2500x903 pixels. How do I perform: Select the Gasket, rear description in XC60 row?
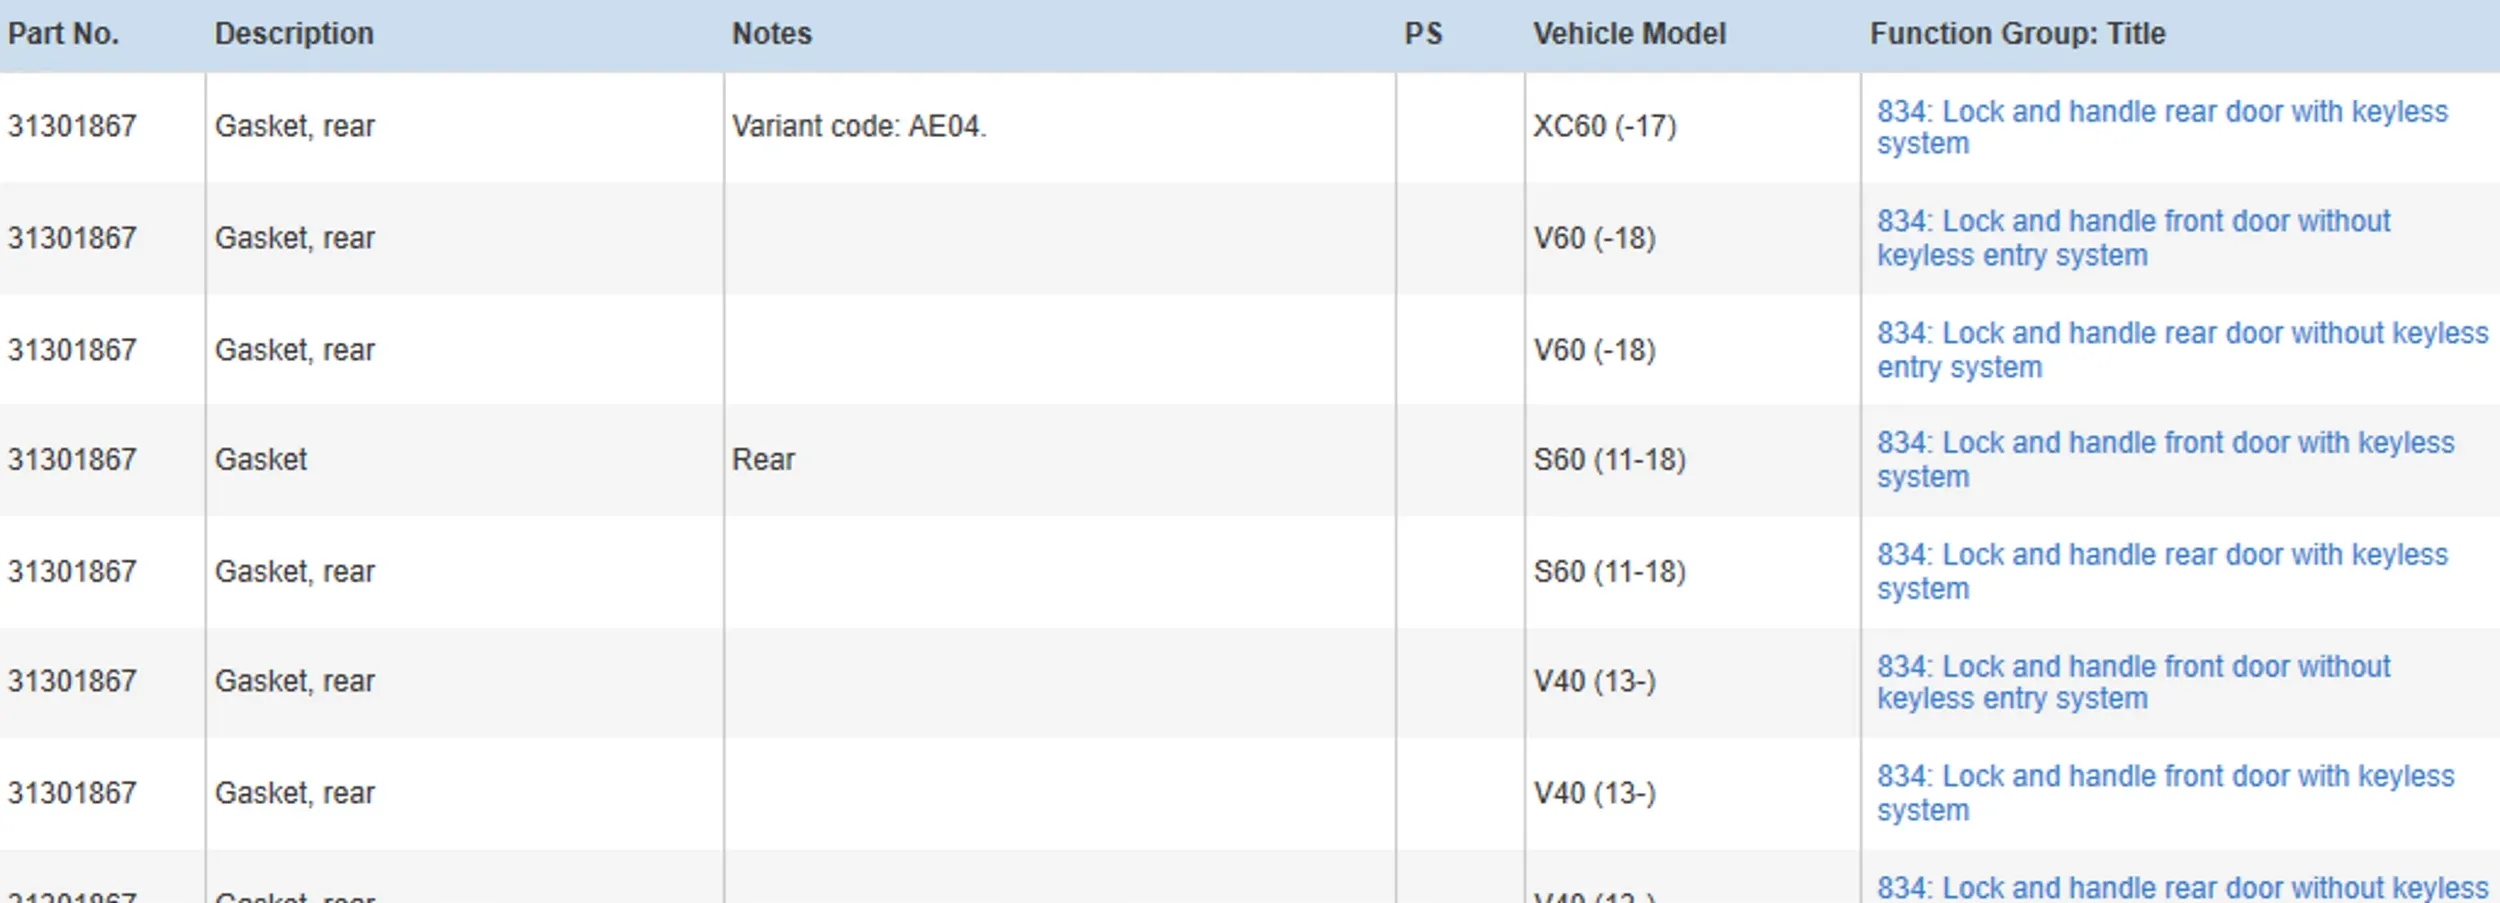pos(294,127)
